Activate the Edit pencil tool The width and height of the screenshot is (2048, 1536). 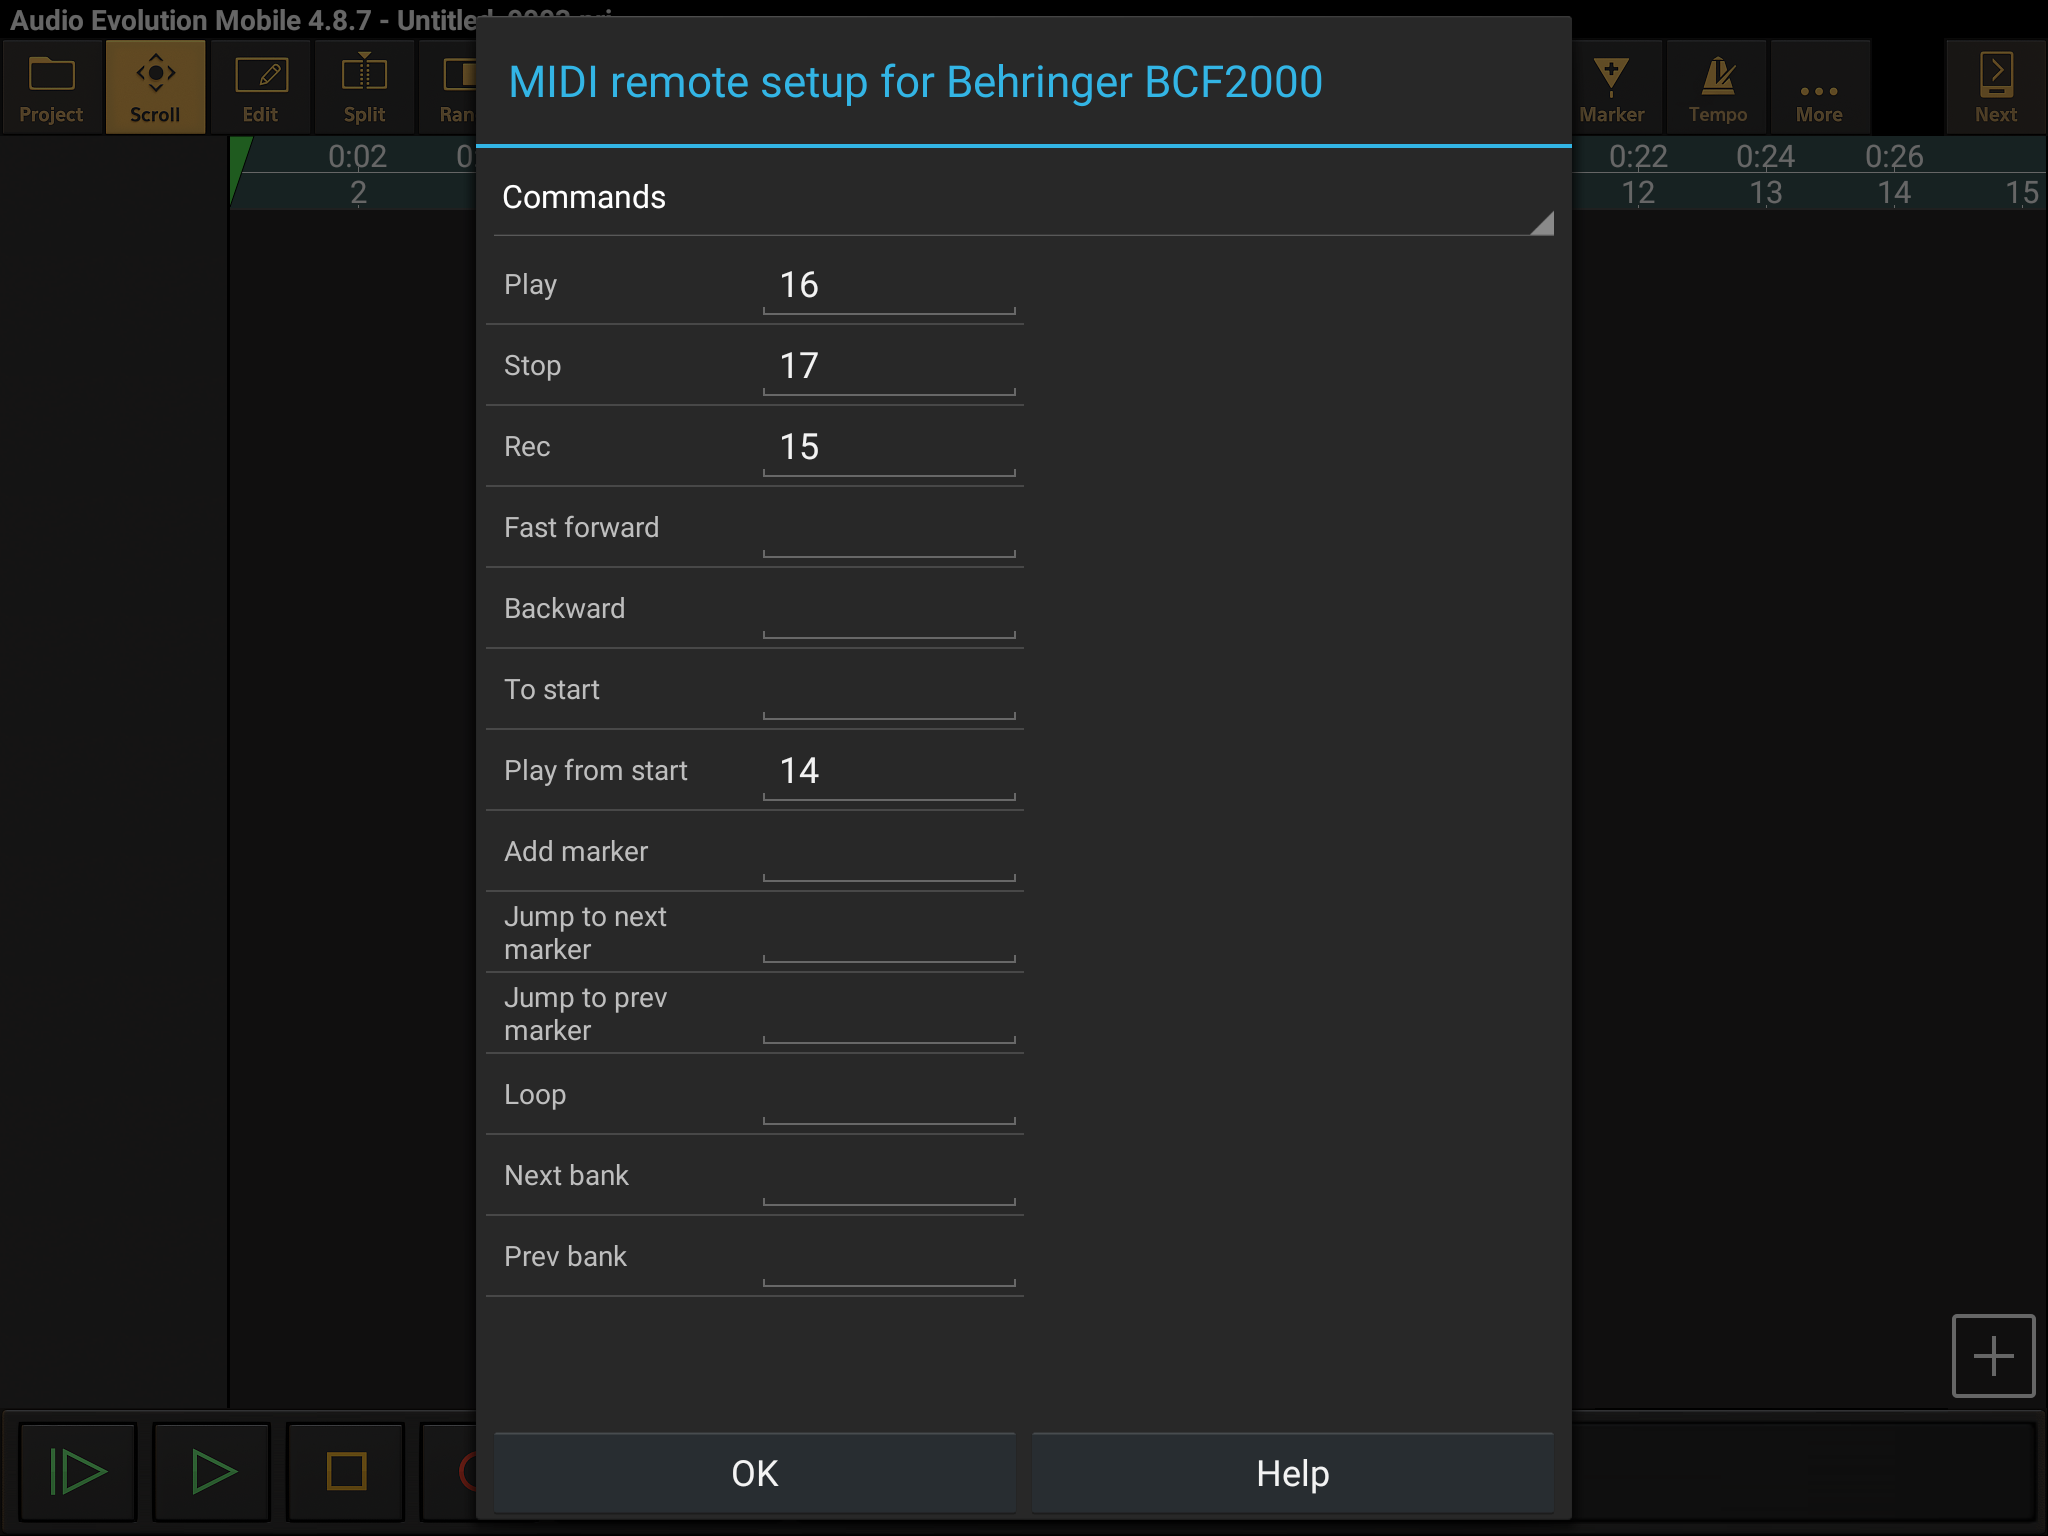tap(260, 88)
